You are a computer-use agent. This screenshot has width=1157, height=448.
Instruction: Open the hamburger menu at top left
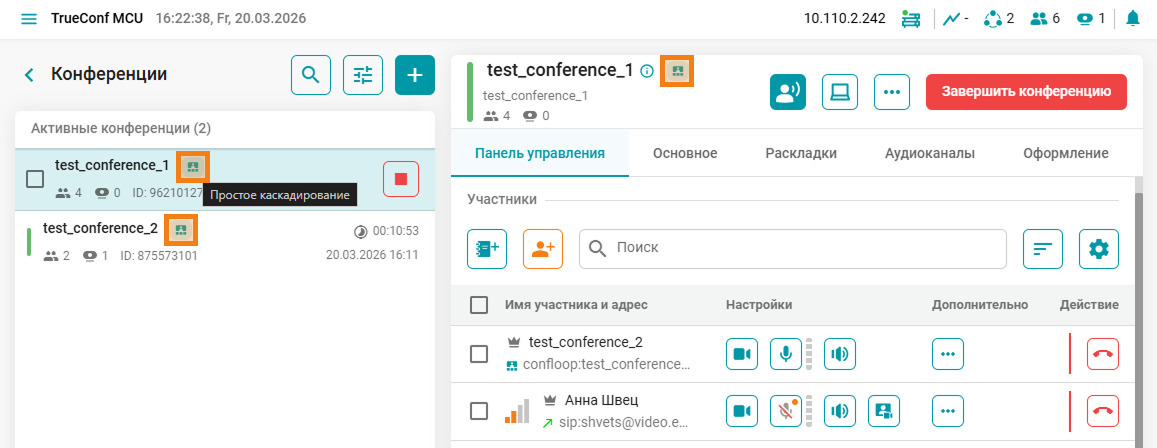tap(28, 19)
